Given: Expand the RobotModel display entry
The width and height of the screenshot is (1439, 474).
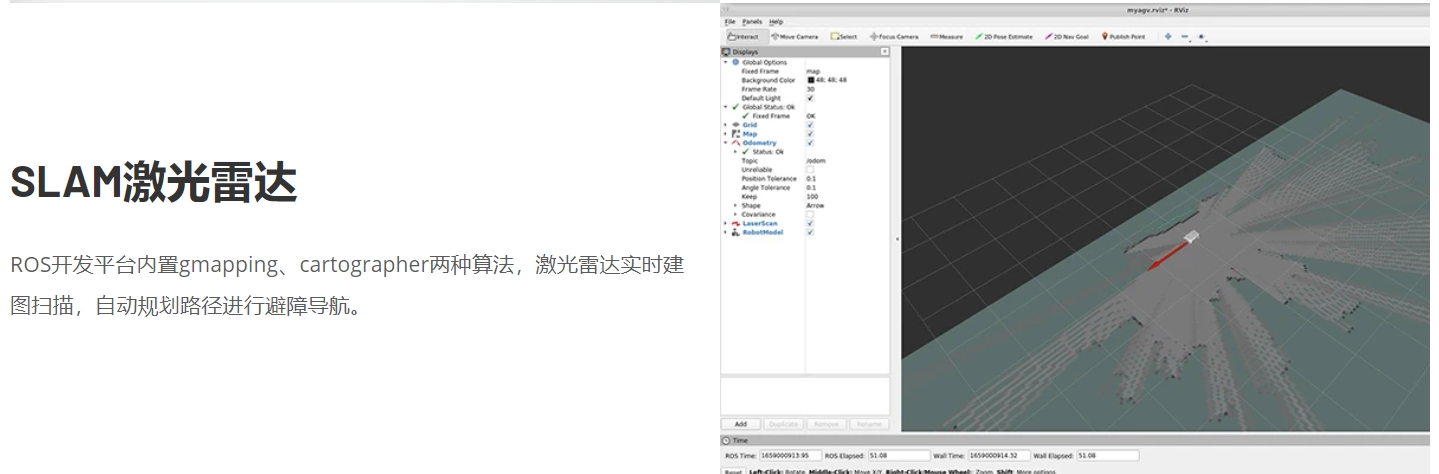Looking at the screenshot, I should [726, 232].
